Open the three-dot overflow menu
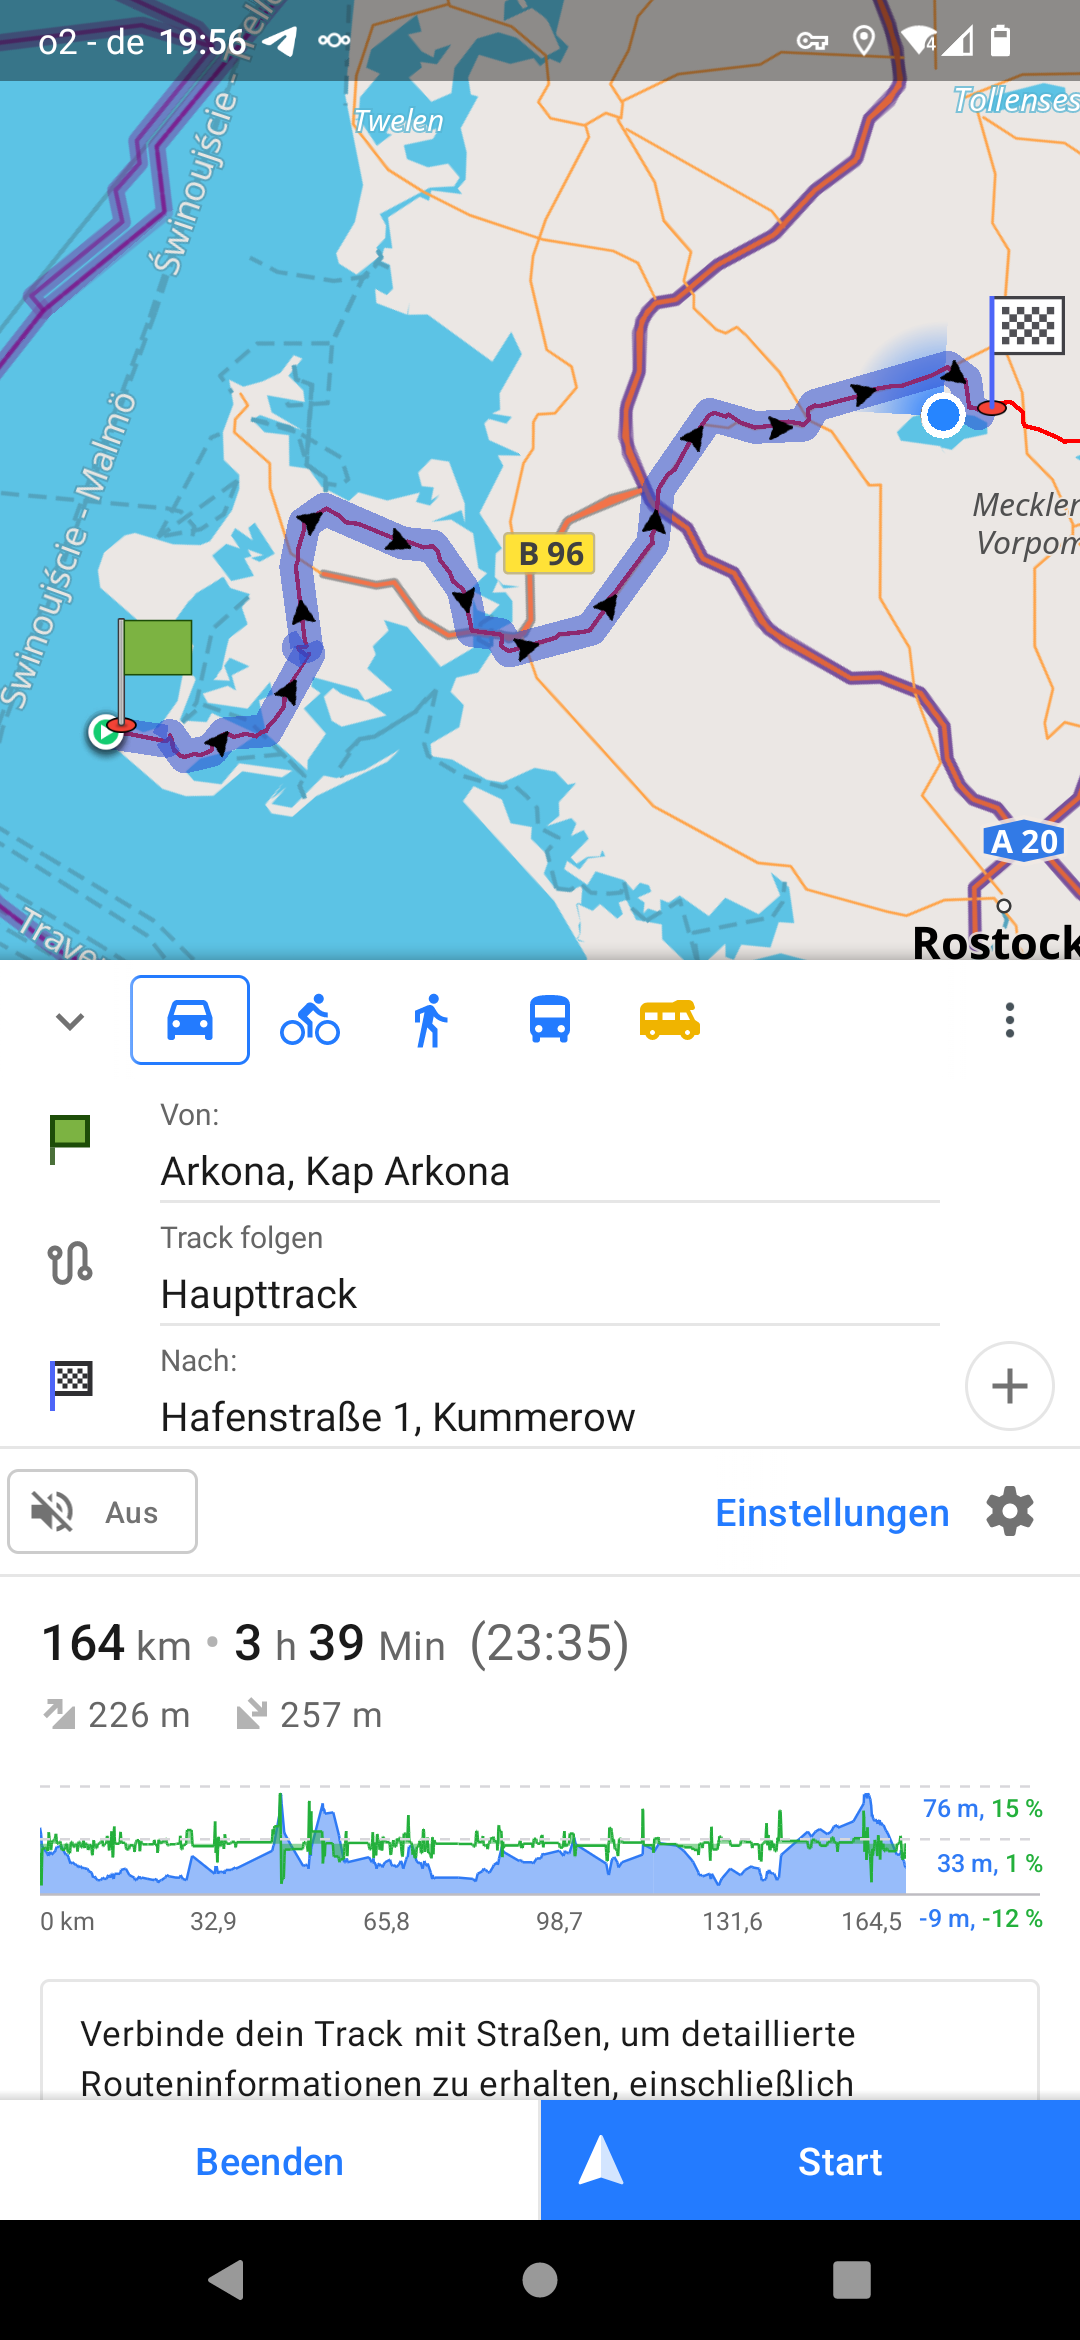 (1010, 1020)
